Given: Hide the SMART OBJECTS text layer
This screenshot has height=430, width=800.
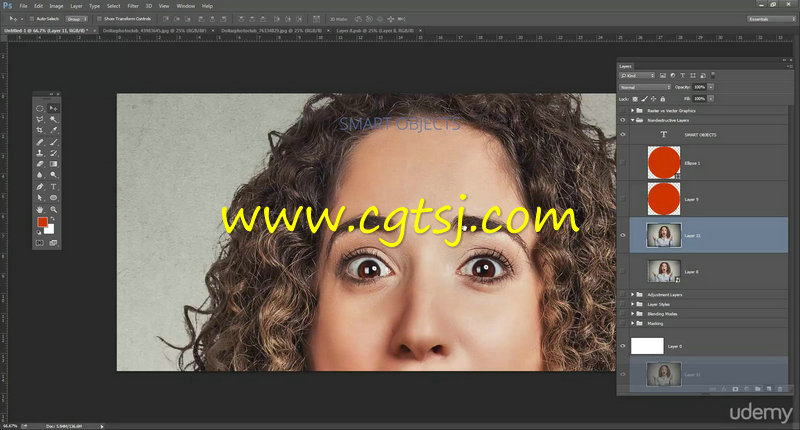Looking at the screenshot, I should click(x=623, y=135).
